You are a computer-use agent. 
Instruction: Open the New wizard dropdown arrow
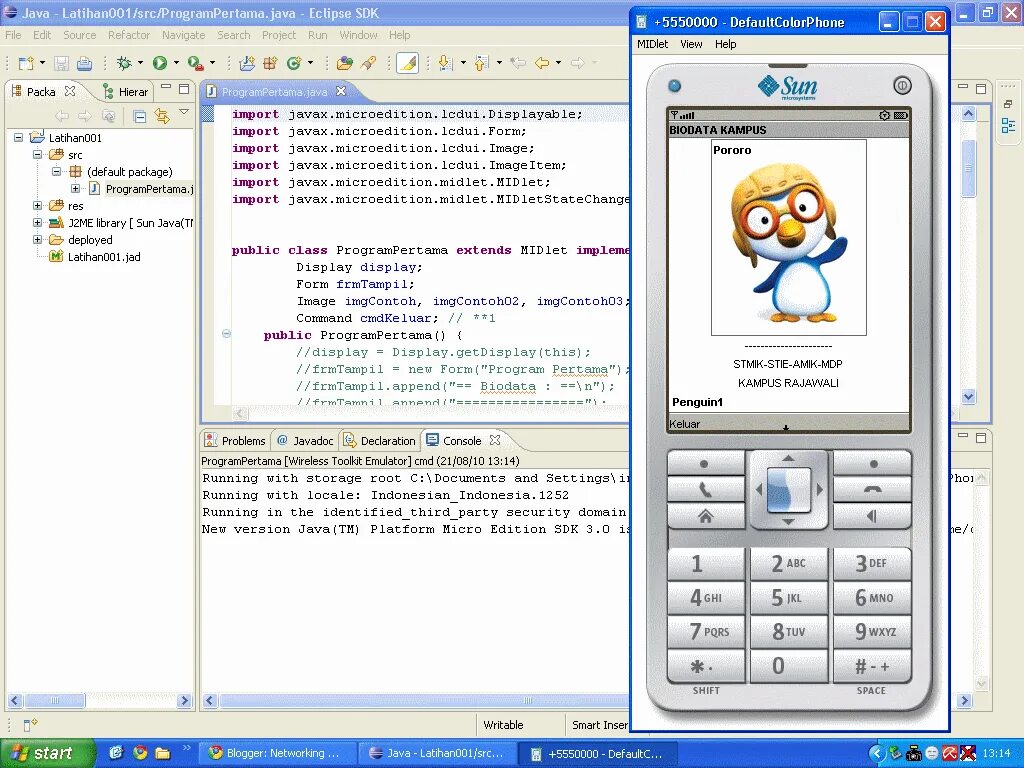tap(42, 63)
